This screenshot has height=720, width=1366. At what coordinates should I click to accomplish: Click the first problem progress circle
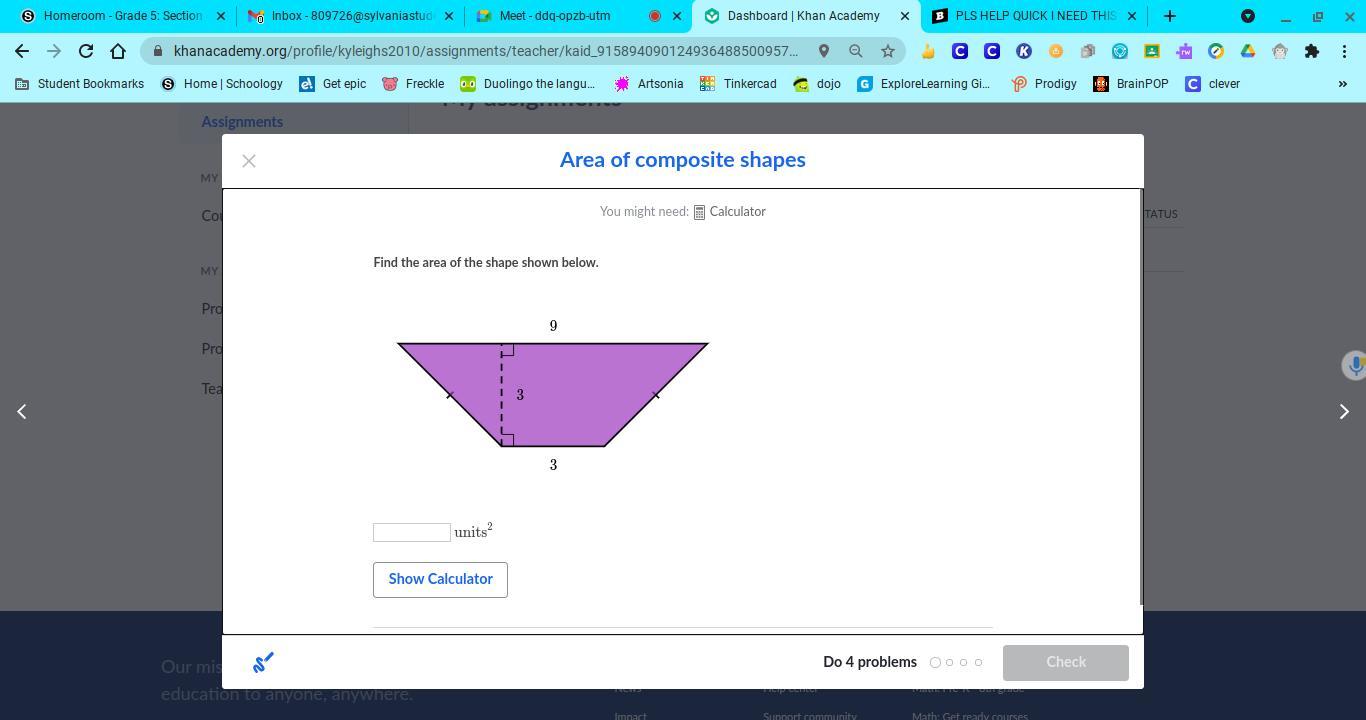click(935, 662)
